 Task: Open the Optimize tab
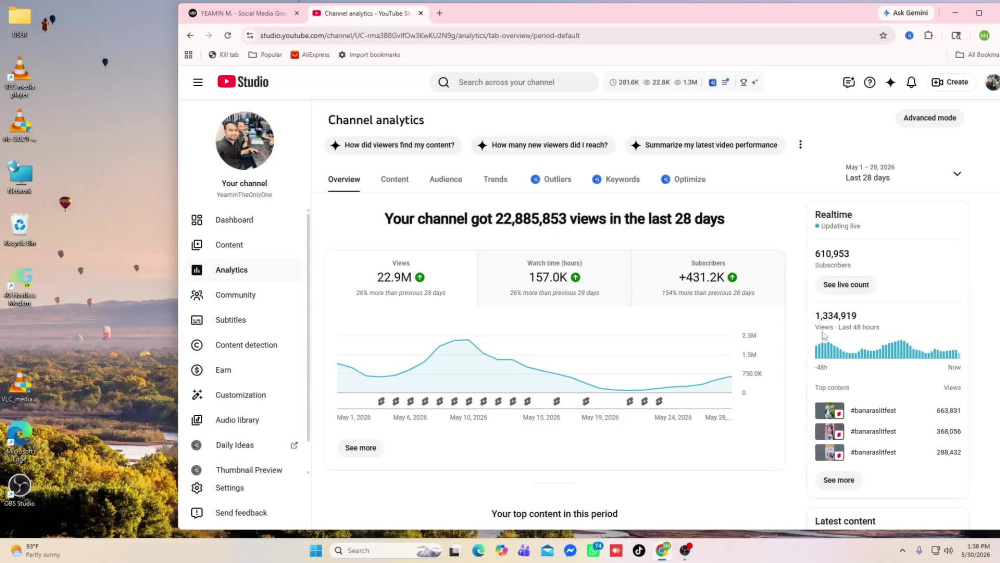[683, 179]
